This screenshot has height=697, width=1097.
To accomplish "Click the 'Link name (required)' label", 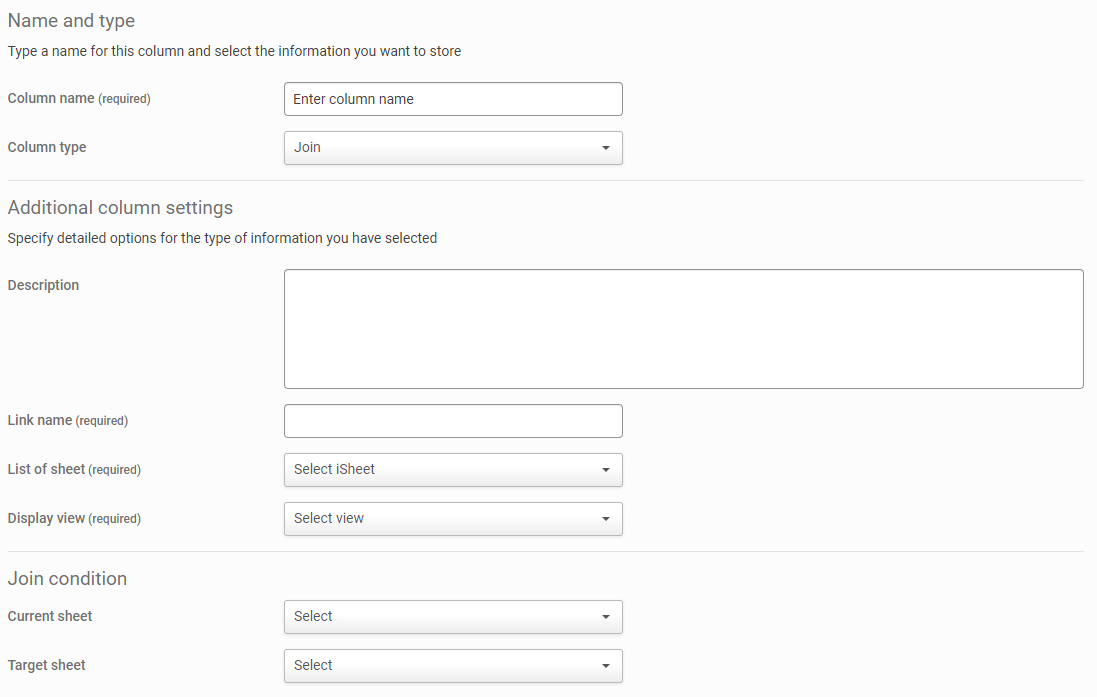I will click(x=68, y=421).
